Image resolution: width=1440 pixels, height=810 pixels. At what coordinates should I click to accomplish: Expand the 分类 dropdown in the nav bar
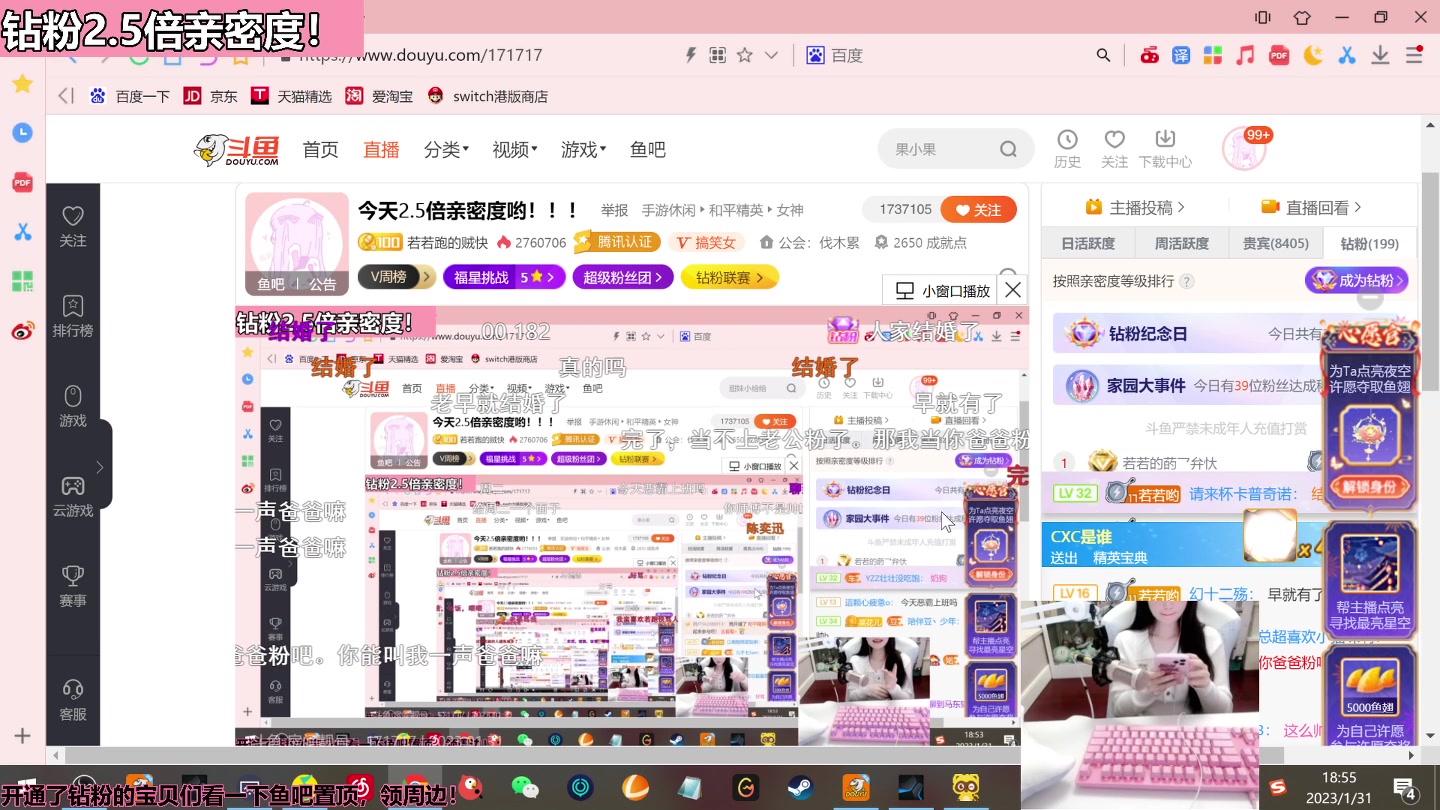coord(444,148)
